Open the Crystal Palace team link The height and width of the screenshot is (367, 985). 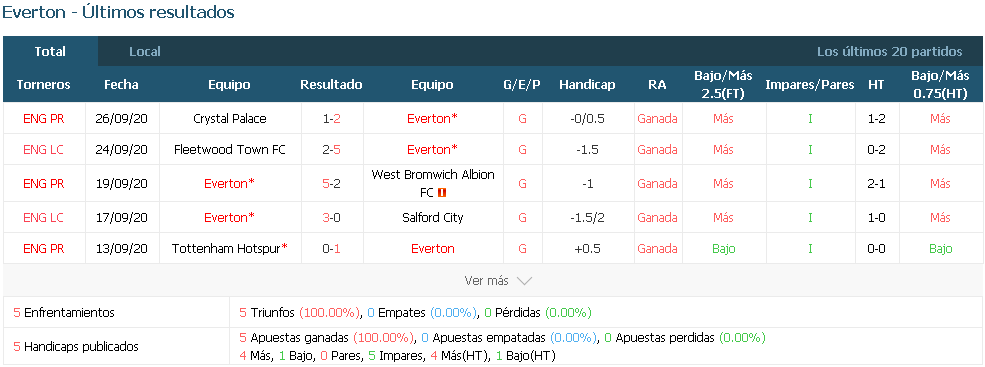(230, 118)
